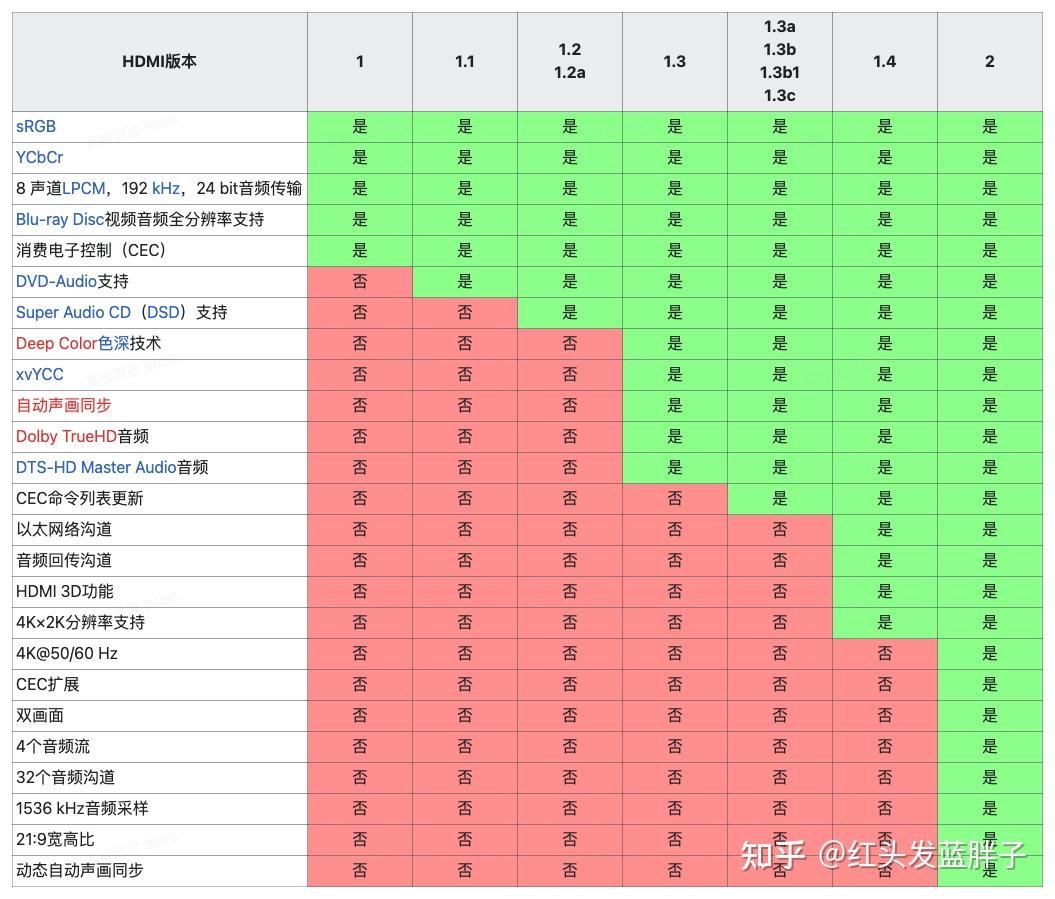Click 是 for sRGB in version 1
This screenshot has width=1055, height=899.
pyautogui.click(x=360, y=127)
